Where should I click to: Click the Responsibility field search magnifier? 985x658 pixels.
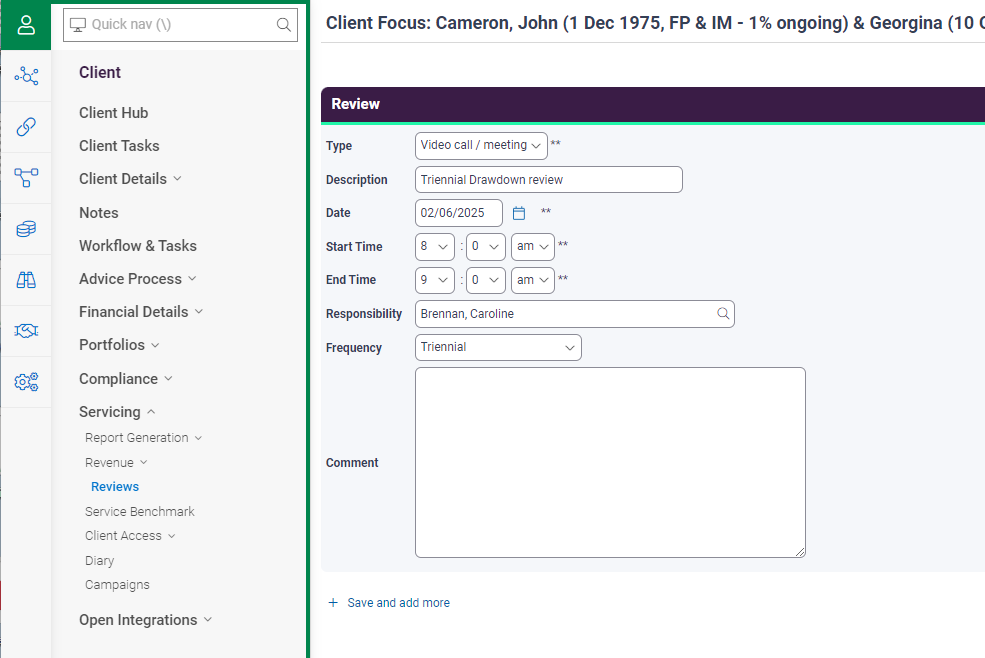pyautogui.click(x=723, y=314)
